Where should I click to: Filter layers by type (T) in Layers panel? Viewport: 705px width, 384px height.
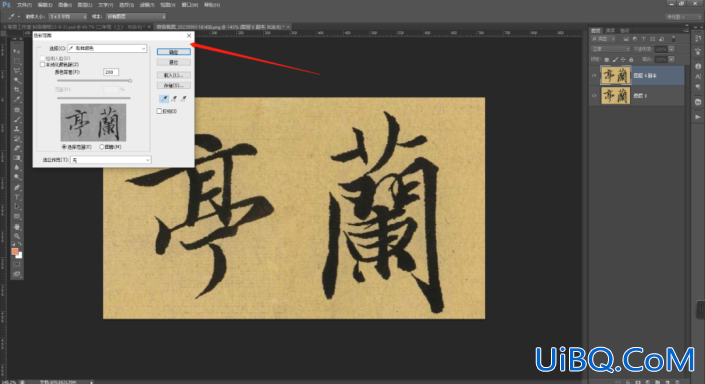pos(643,39)
